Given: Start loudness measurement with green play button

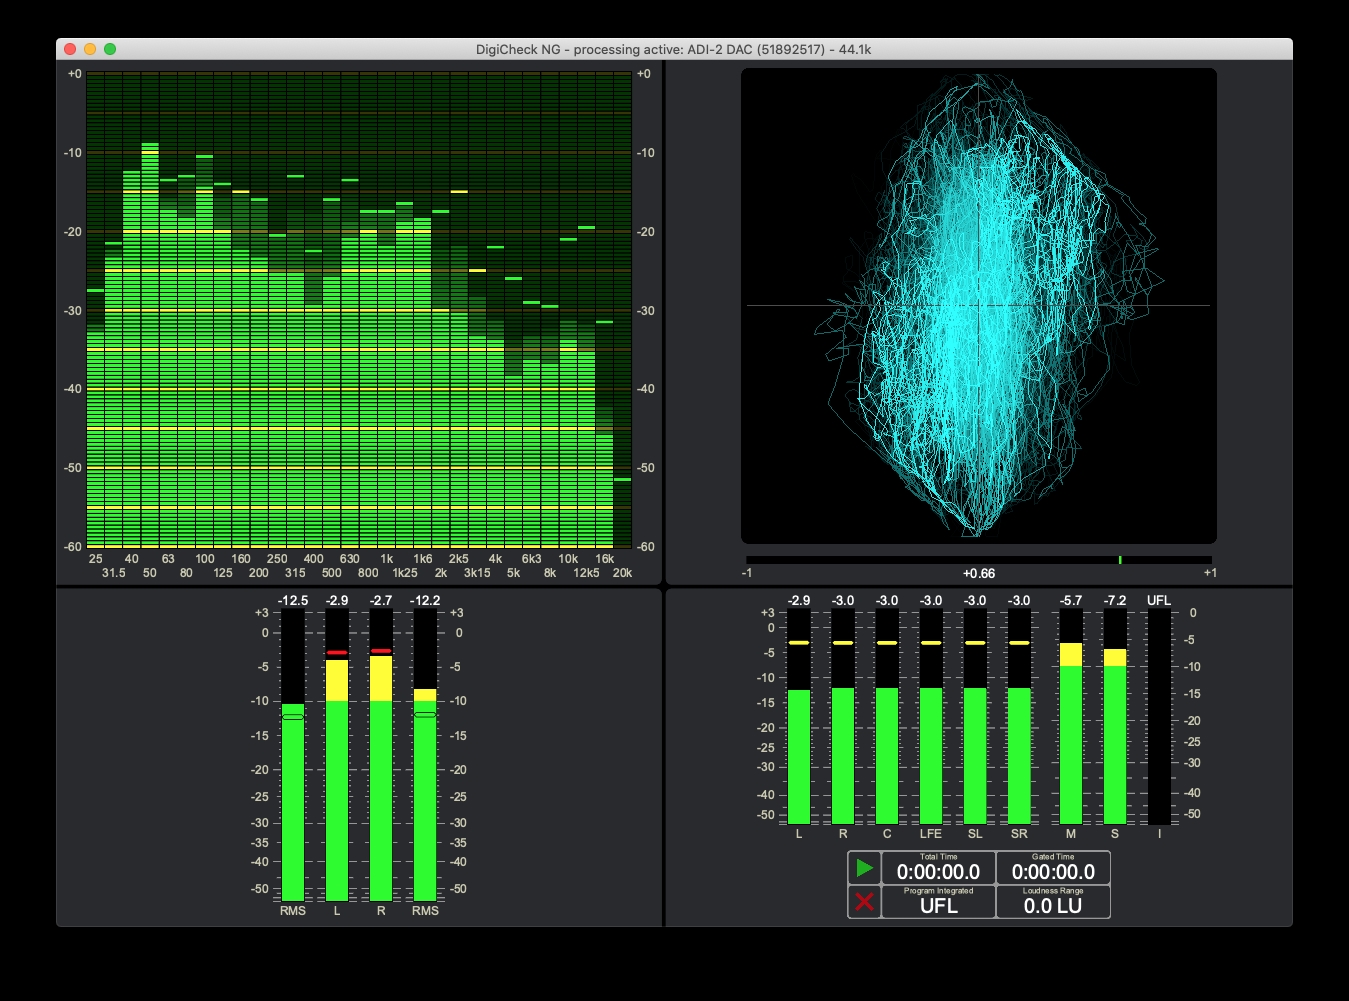Looking at the screenshot, I should [864, 868].
